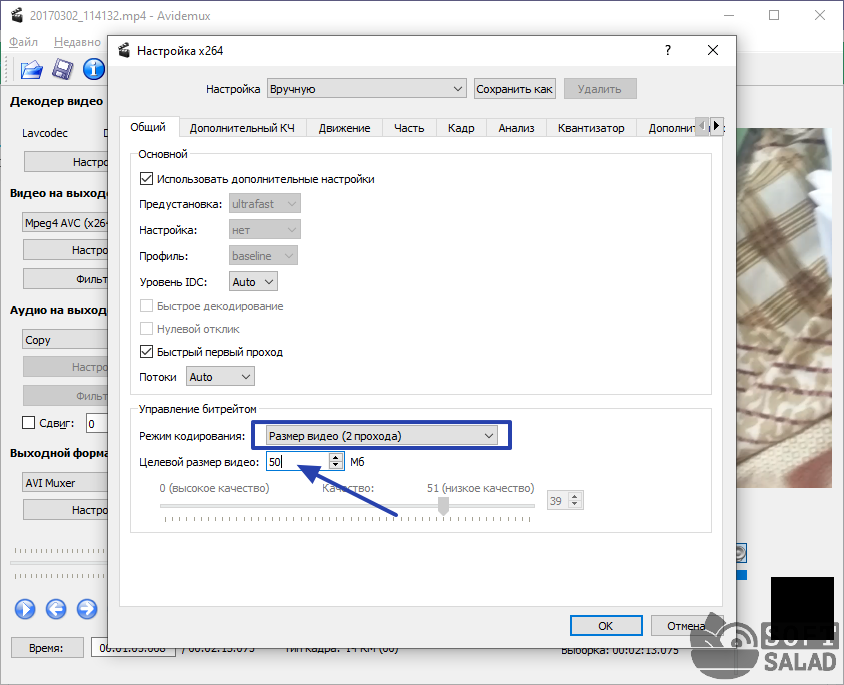The height and width of the screenshot is (685, 844).
Task: Open the Предустановка ultrafast dropdown
Action: tap(264, 204)
